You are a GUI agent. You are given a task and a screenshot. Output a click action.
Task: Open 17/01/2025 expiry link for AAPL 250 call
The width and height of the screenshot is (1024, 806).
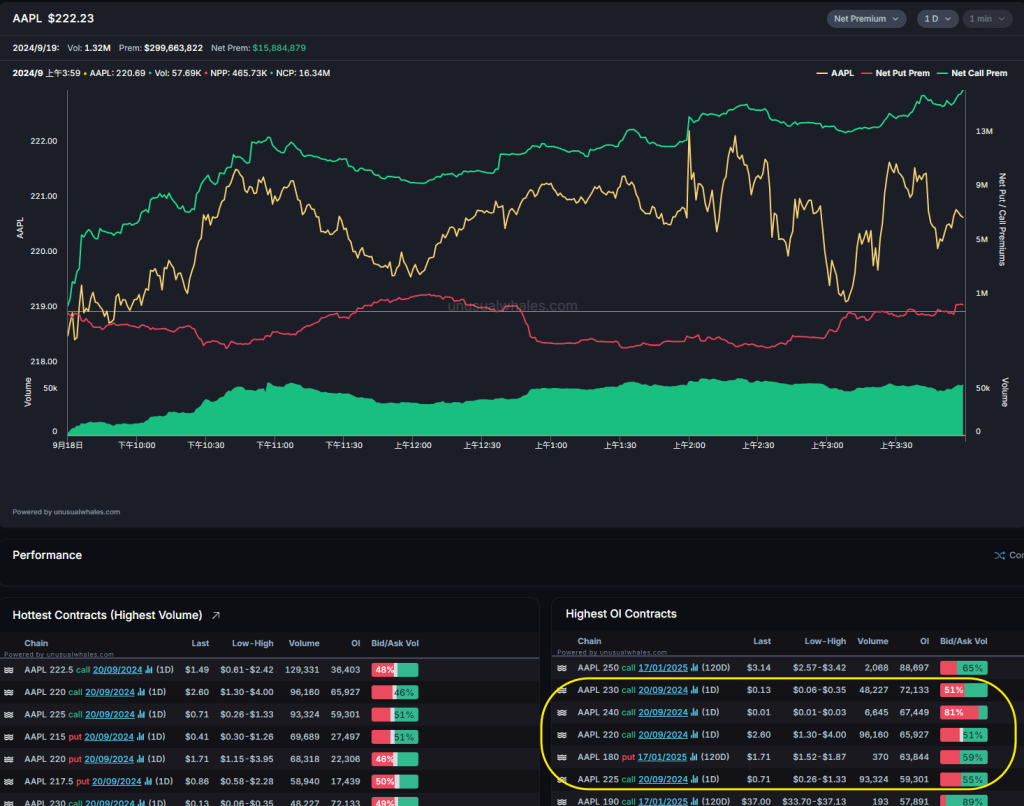(663, 667)
